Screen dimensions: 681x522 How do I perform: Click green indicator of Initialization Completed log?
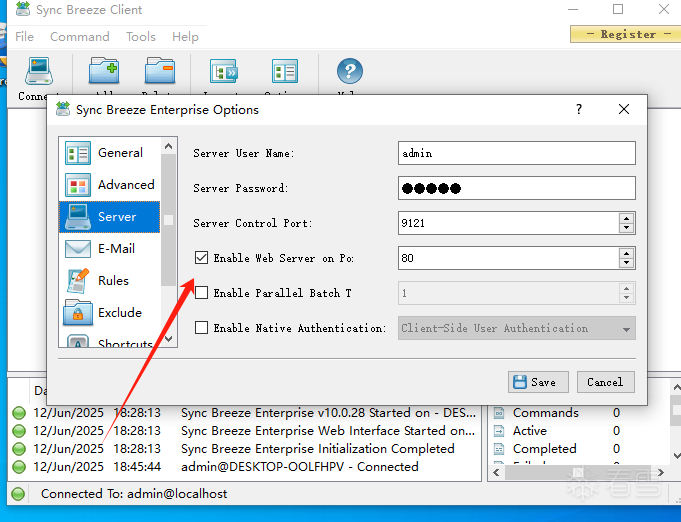[x=19, y=449]
